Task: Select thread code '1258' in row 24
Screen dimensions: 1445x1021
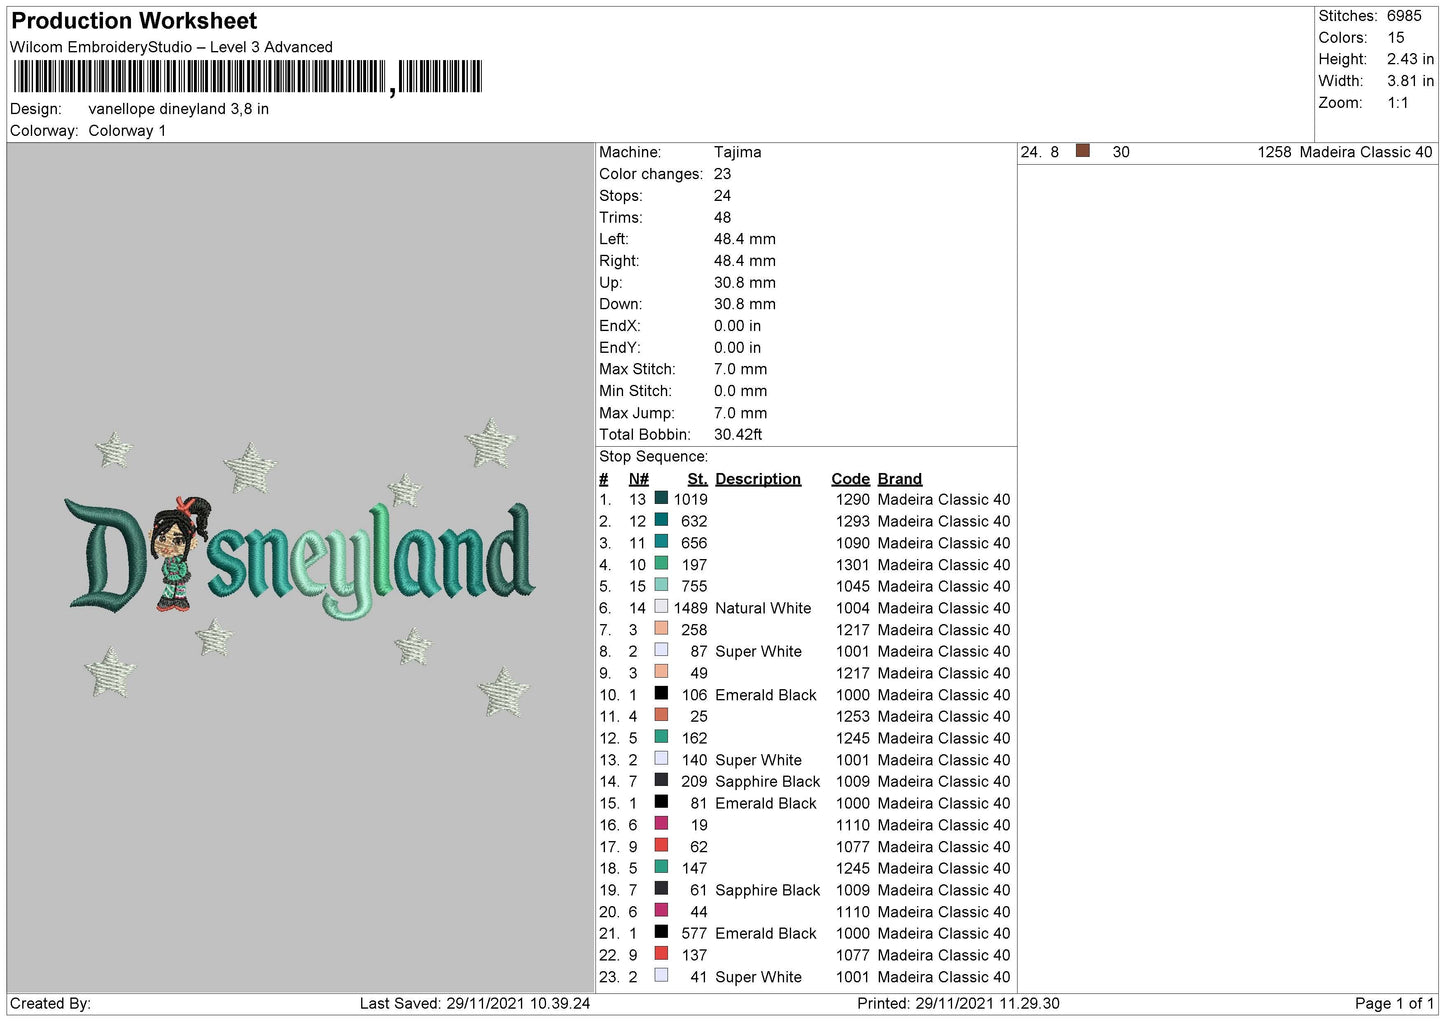Action: pos(1274,152)
